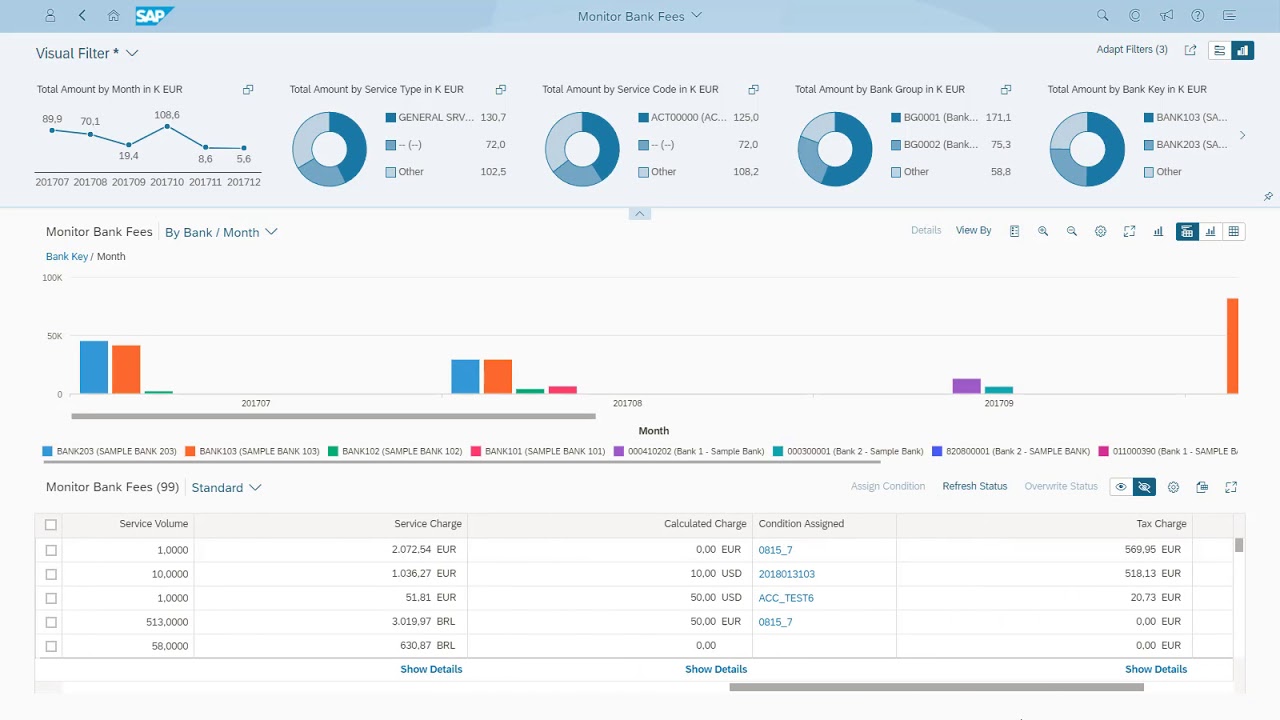This screenshot has height=720, width=1280.
Task: Open value help for Amount by Bank Group
Action: [x=1006, y=90]
